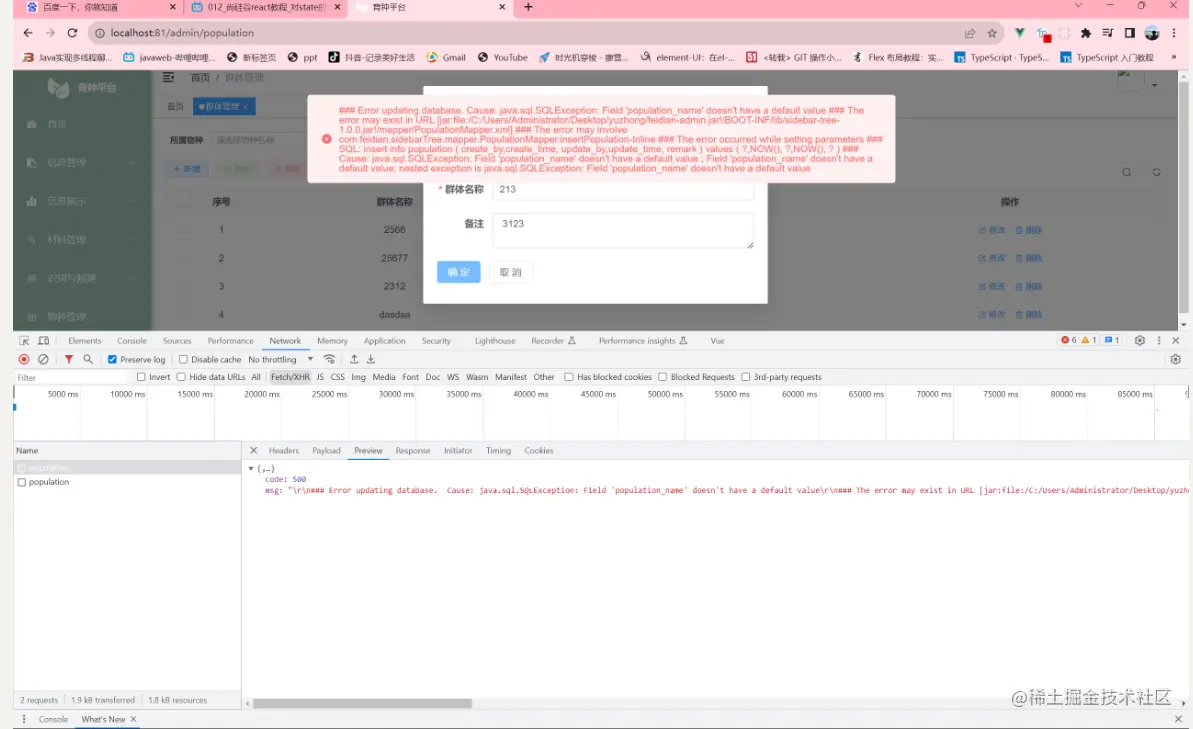Image resolution: width=1193 pixels, height=729 pixels.
Task: Open the No throttling dropdown
Action: click(281, 359)
